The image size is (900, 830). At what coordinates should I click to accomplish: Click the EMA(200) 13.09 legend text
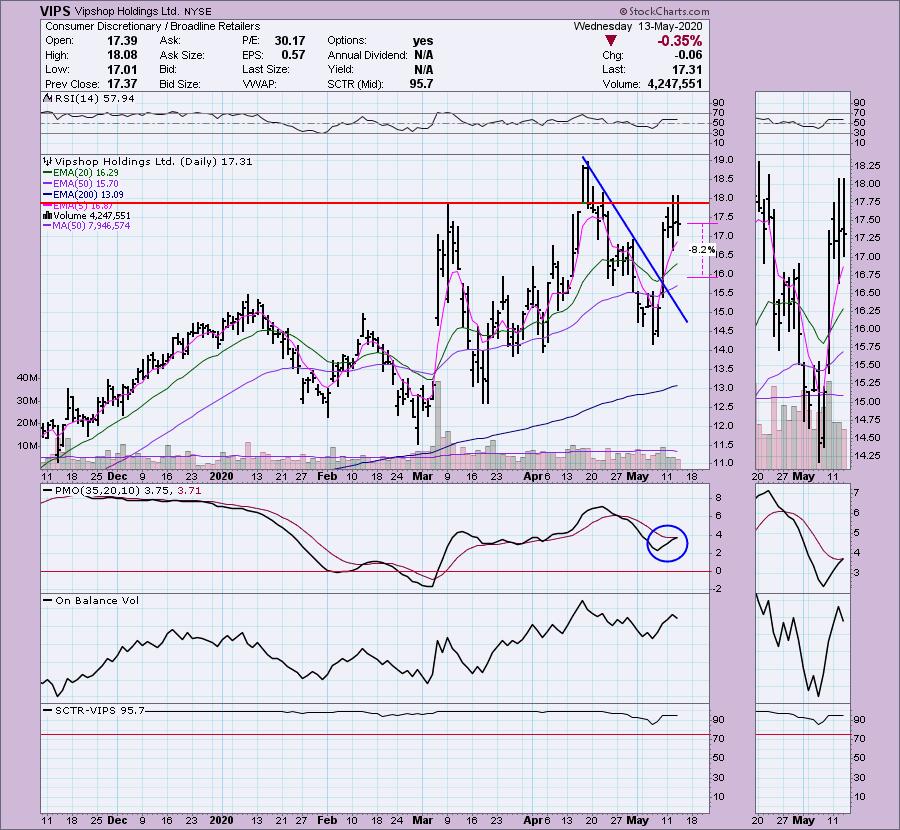point(88,195)
